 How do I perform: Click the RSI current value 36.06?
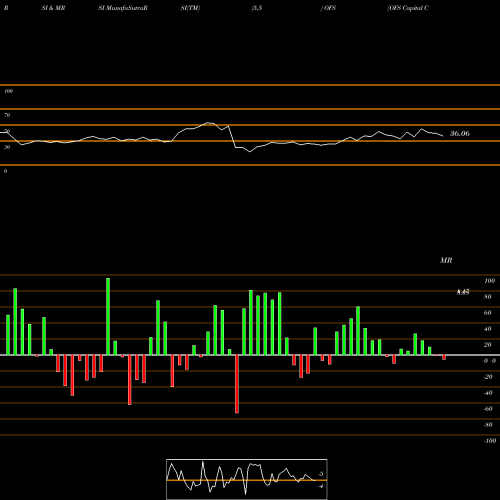coord(460,134)
